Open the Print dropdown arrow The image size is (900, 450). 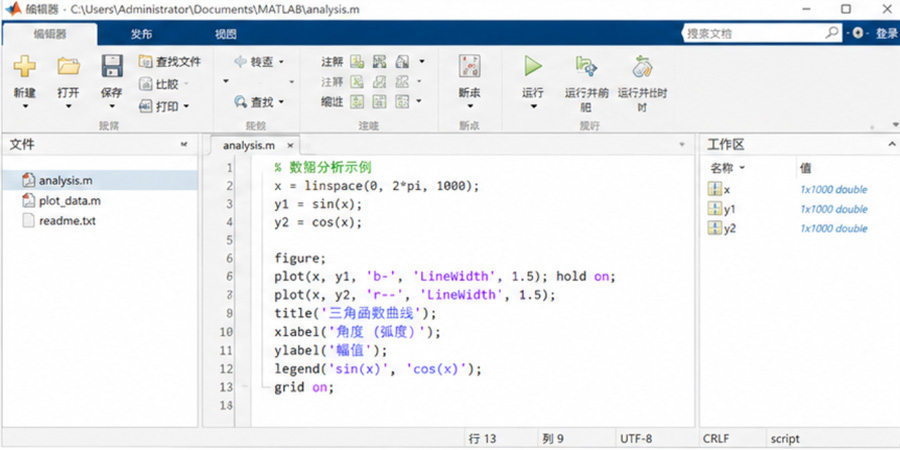click(186, 107)
